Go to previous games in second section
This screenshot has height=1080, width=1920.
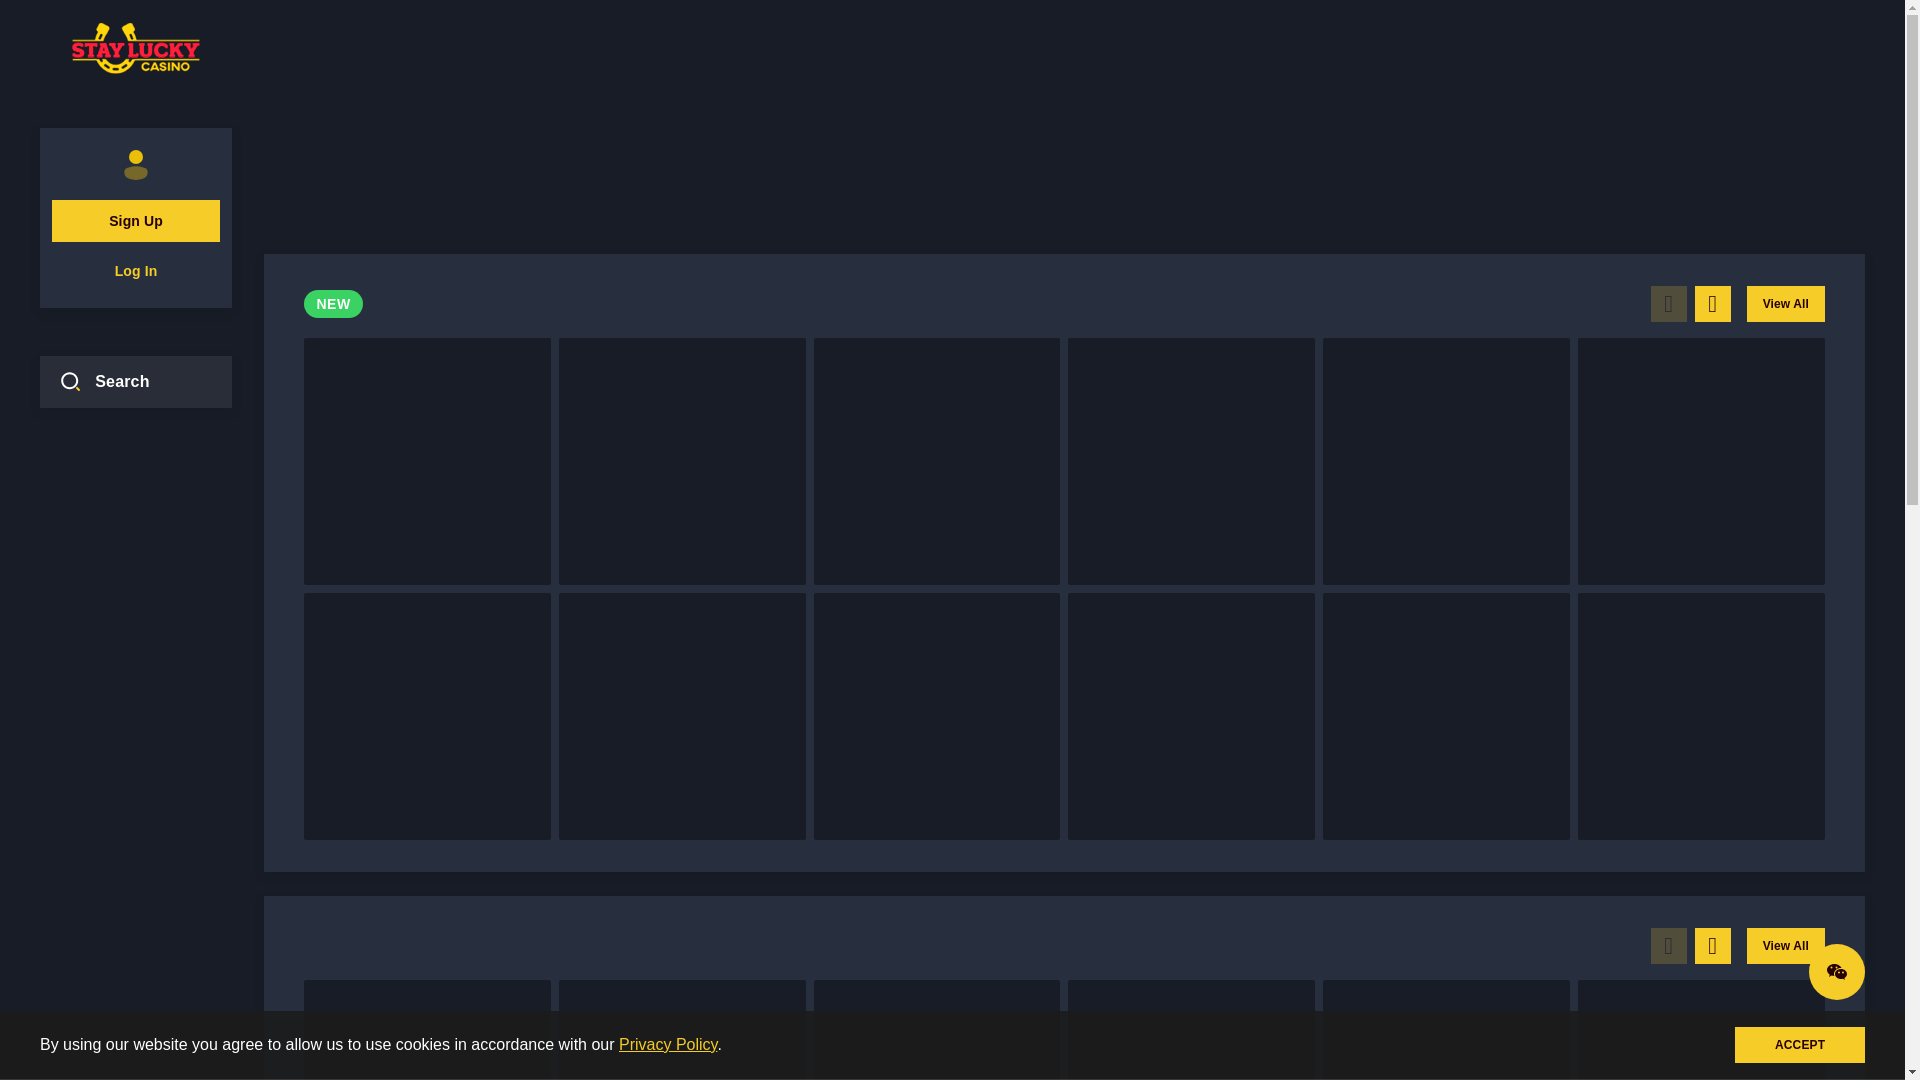point(1668,946)
